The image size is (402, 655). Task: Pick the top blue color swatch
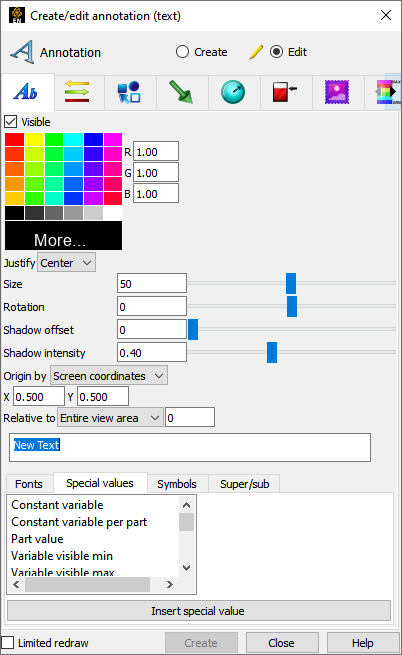pos(93,140)
